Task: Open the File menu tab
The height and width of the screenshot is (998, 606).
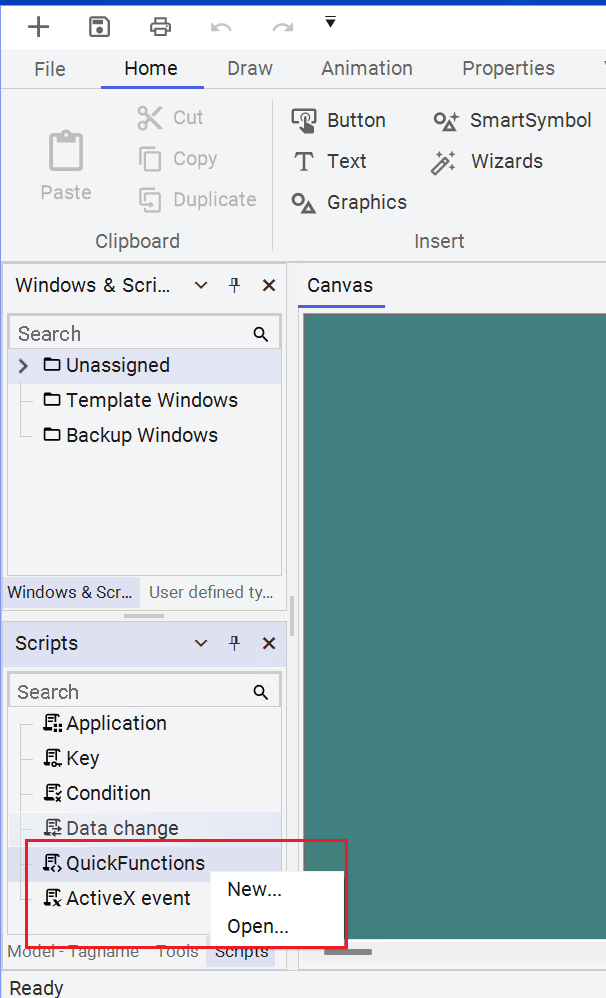Action: (50, 69)
